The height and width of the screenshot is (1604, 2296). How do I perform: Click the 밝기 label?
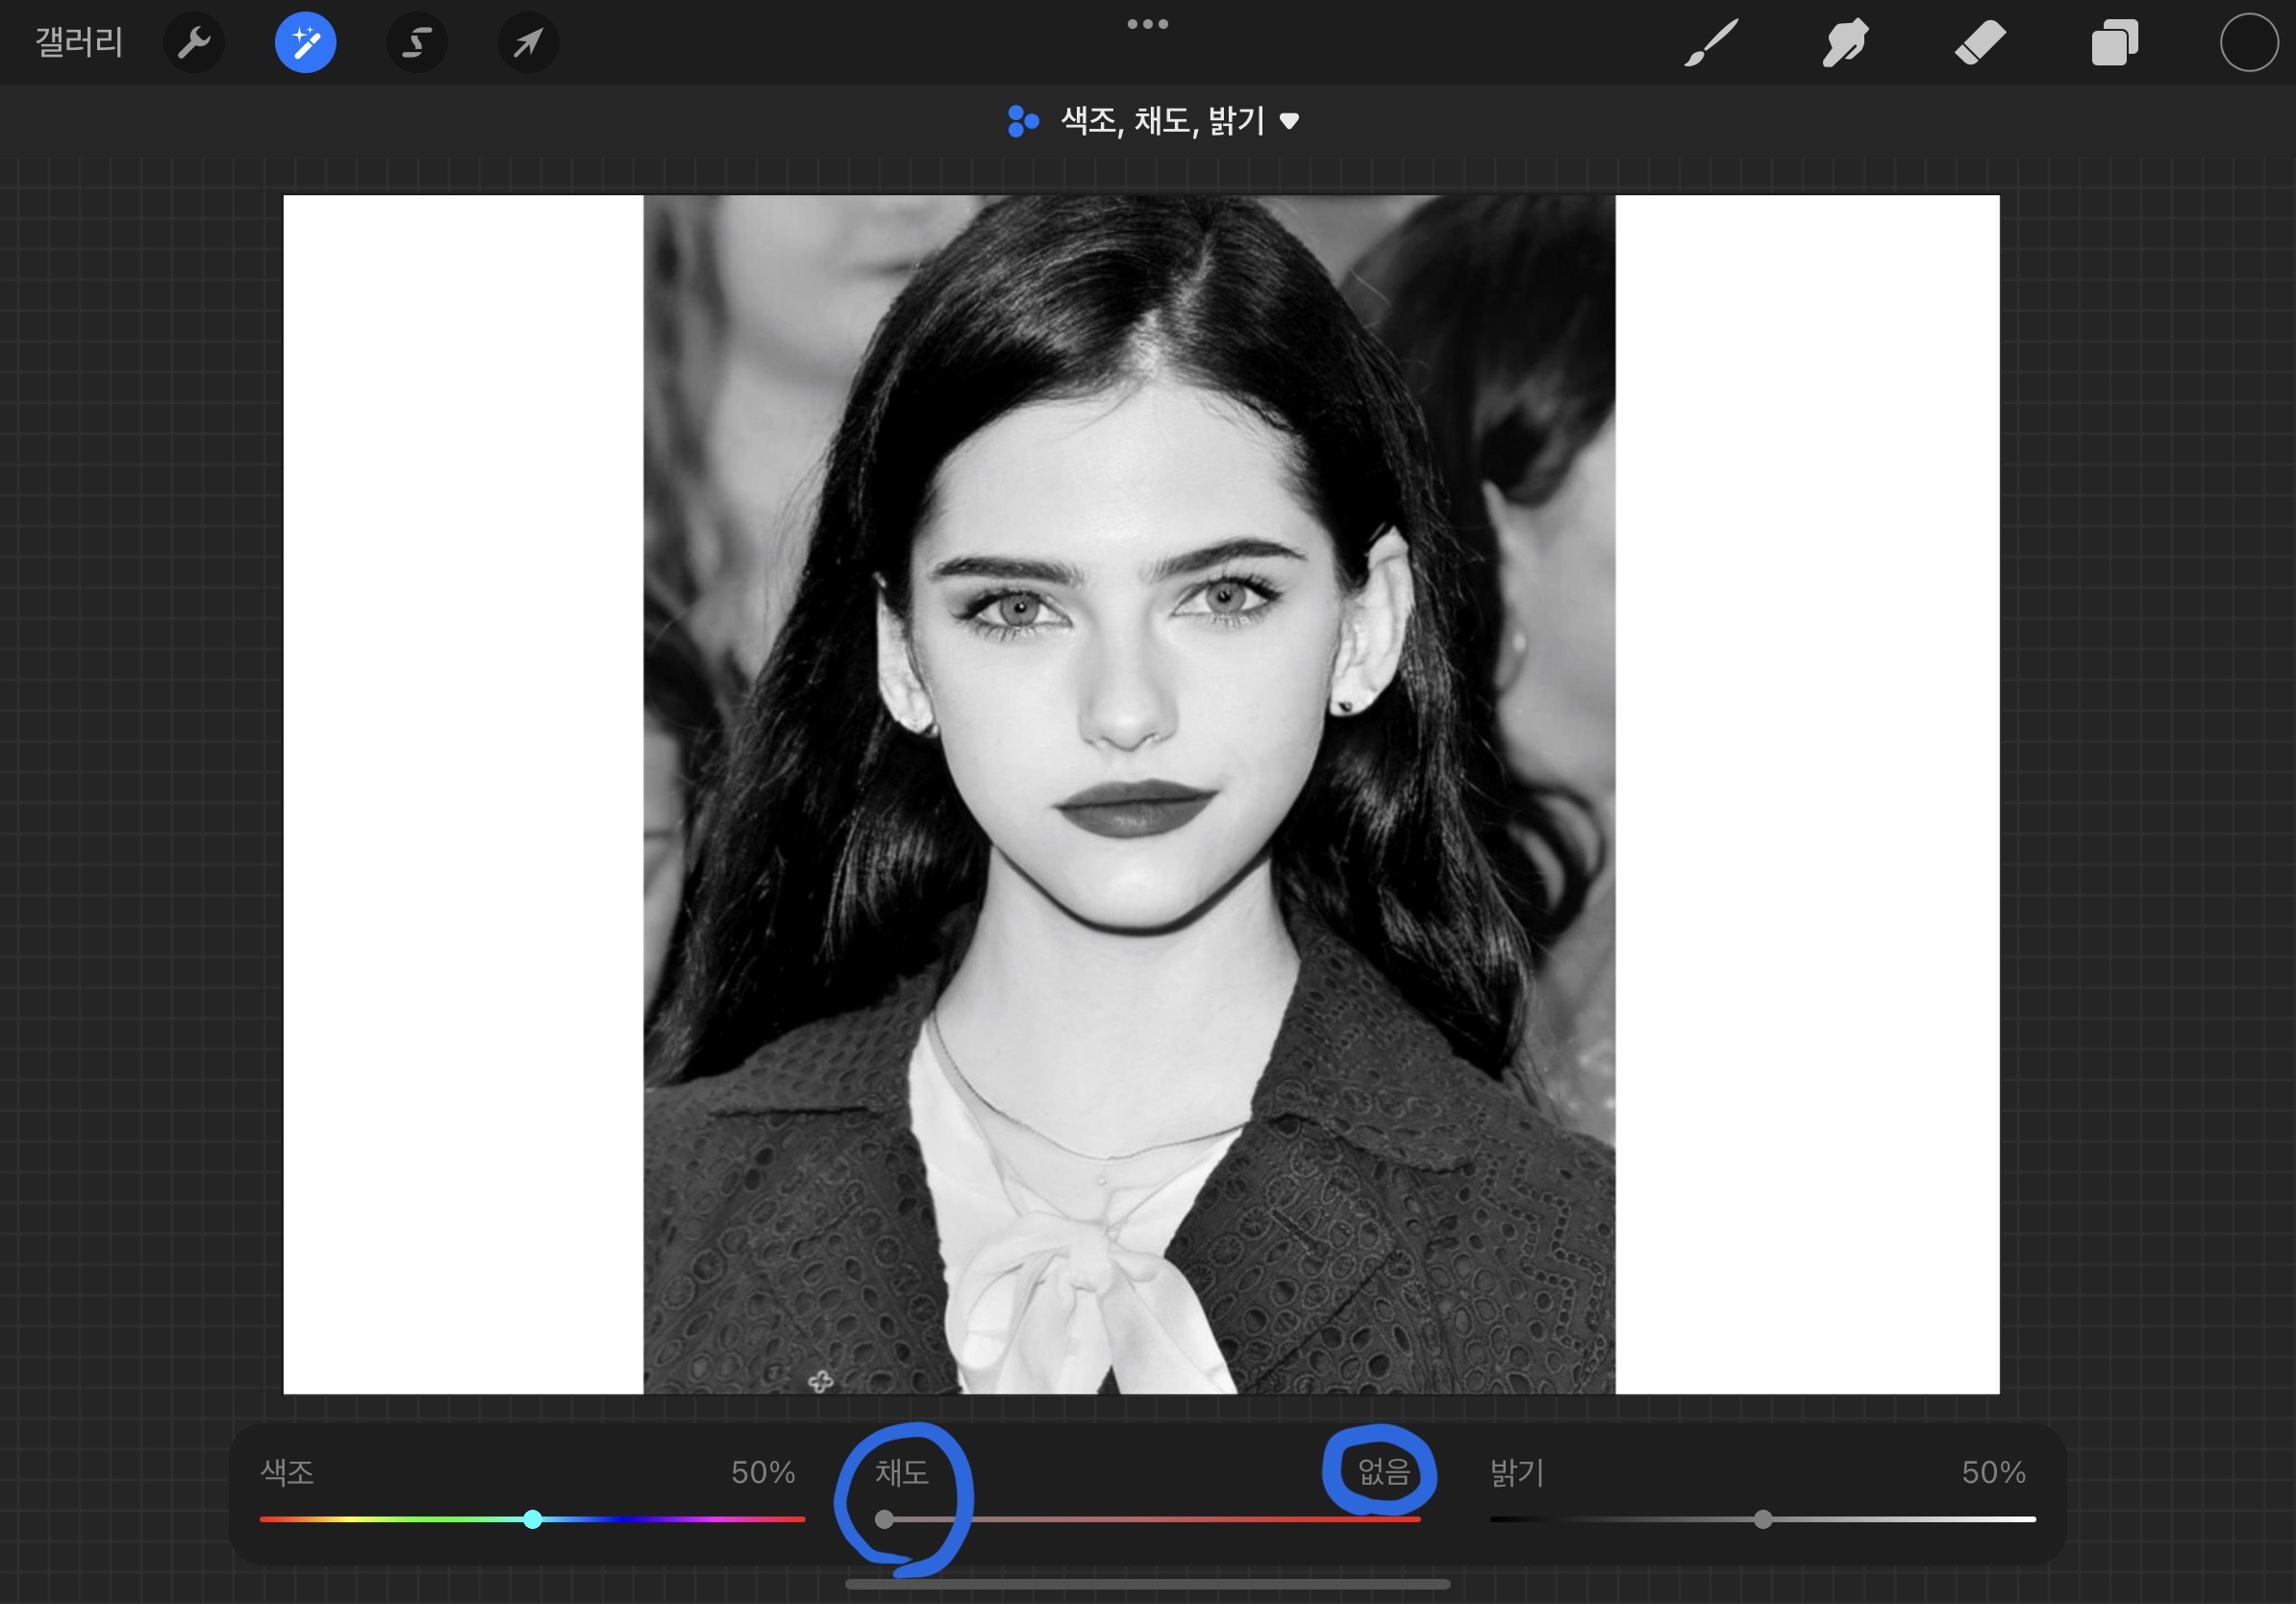1517,1472
